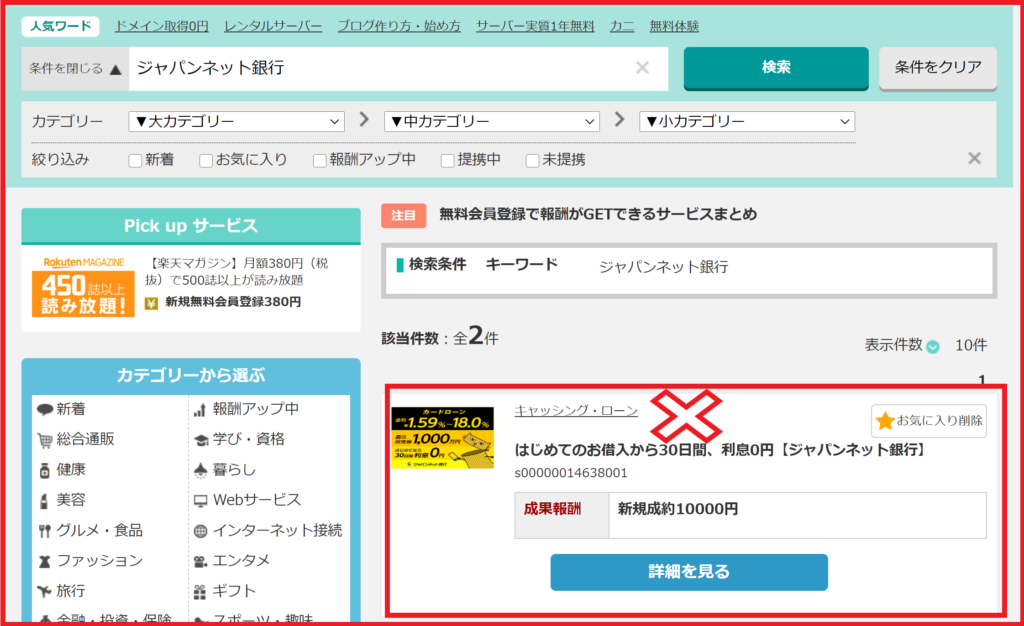This screenshot has width=1024, height=626.
Task: Select the 新着 category text link
Action: [71, 409]
